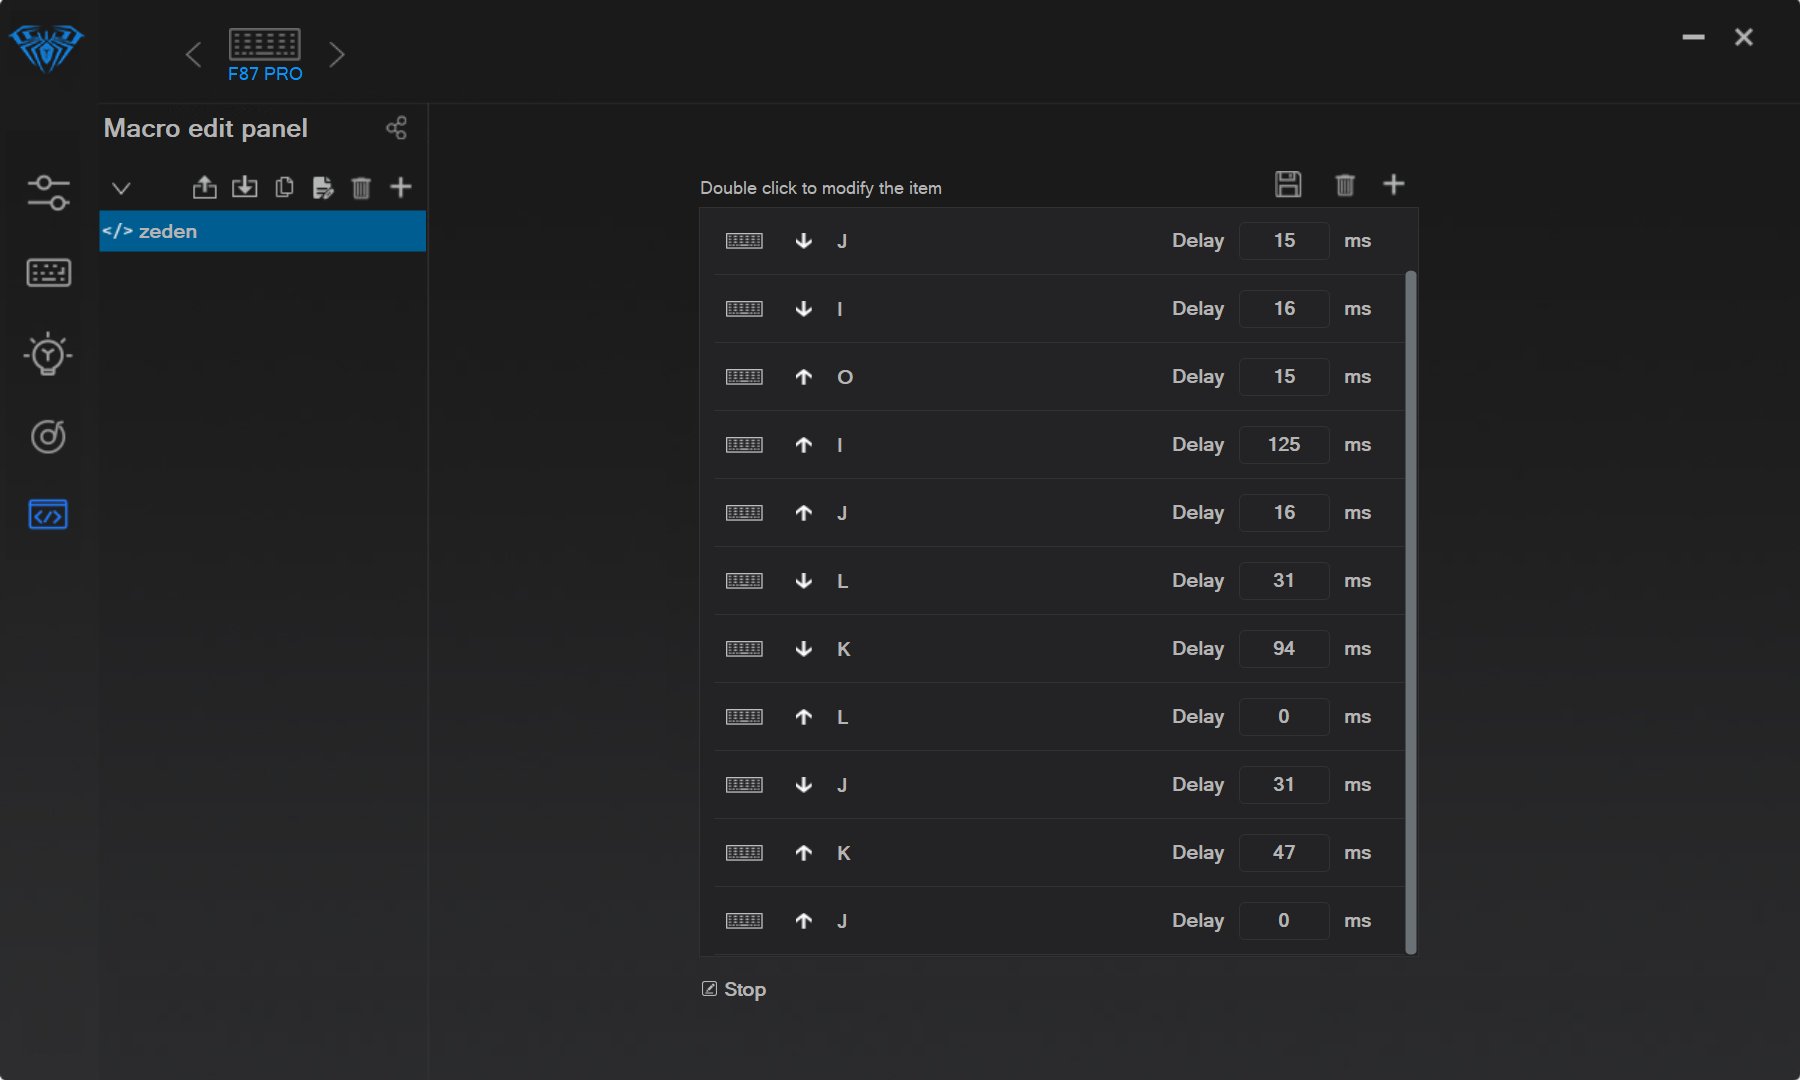The width and height of the screenshot is (1800, 1080).
Task: Delete macro step using right trash icon
Action: [x=1344, y=184]
